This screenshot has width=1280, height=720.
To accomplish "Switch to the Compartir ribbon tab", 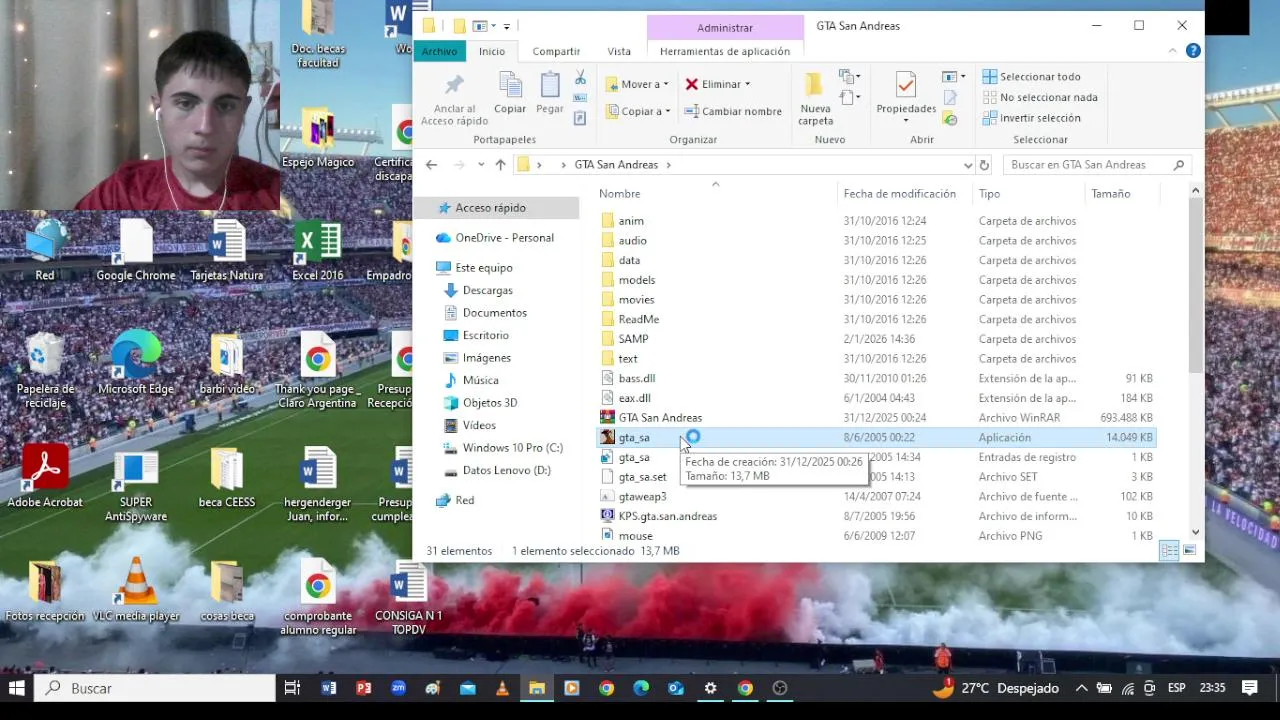I will pos(556,51).
